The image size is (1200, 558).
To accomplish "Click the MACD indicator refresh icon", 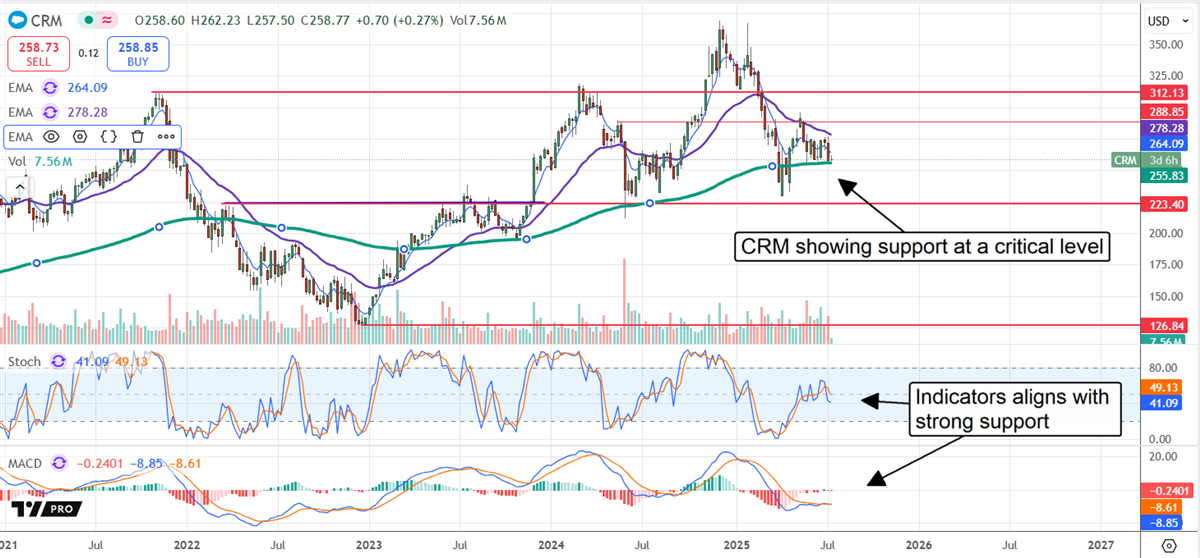I will (59, 463).
